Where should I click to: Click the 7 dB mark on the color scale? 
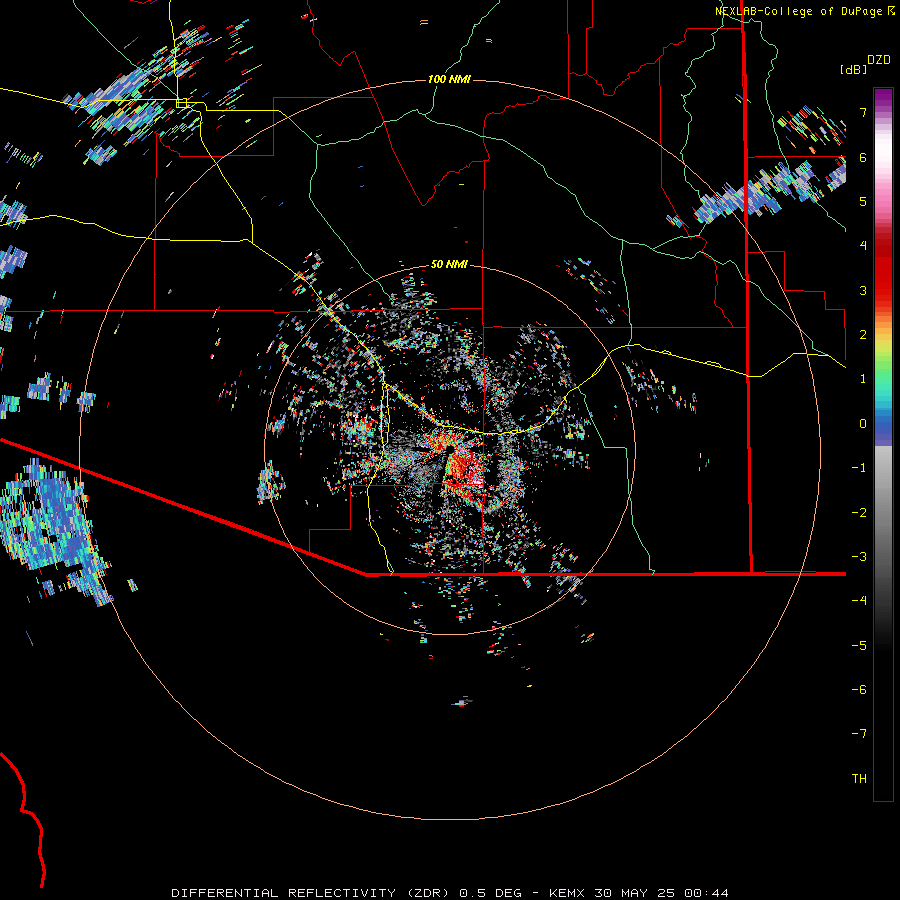[863, 112]
